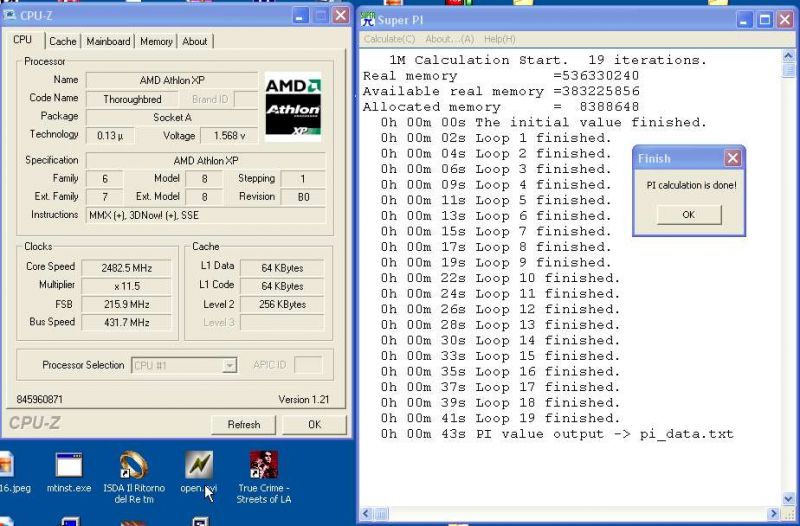Select the mtinst.exe desktop icon
This screenshot has width=800, height=526.
69,473
